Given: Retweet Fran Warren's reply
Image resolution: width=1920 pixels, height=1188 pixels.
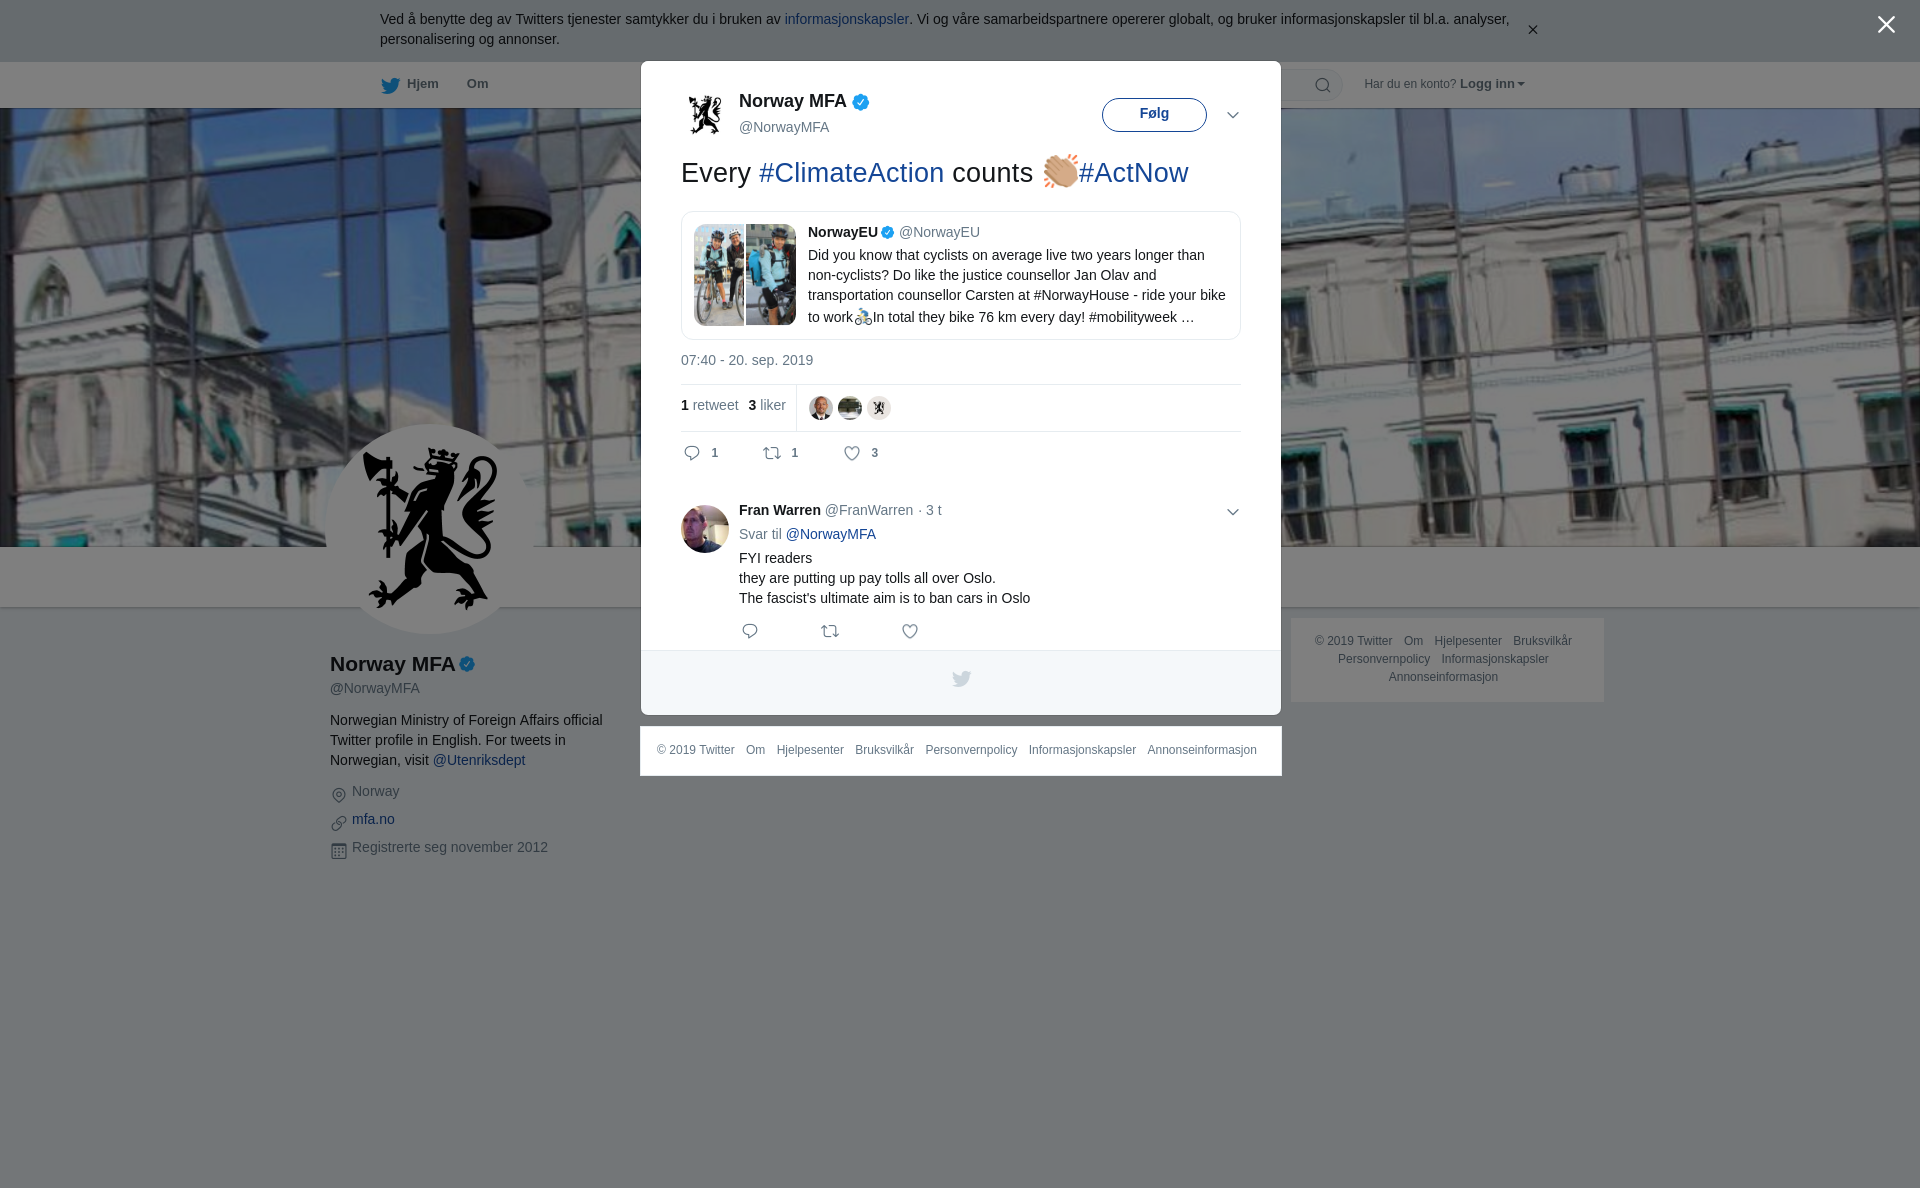Looking at the screenshot, I should 830,631.
